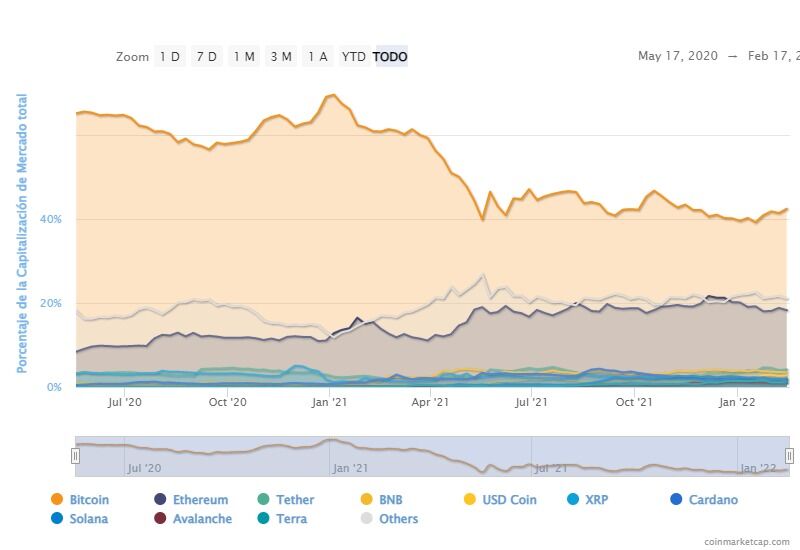Click the Solana legend dot
This screenshot has width=800, height=550.
(x=56, y=518)
